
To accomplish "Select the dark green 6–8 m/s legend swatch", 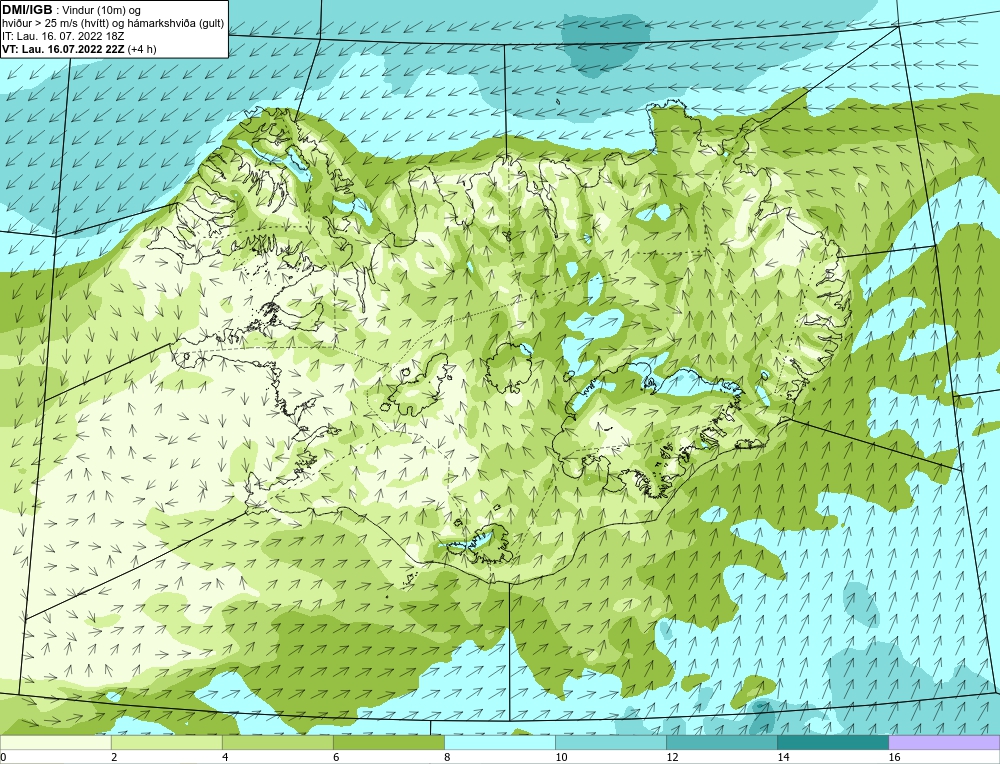I will [389, 742].
